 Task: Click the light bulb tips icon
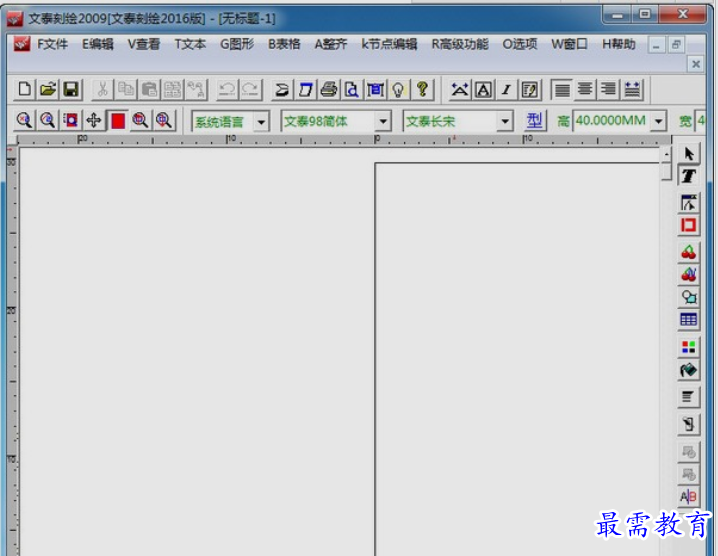(398, 89)
